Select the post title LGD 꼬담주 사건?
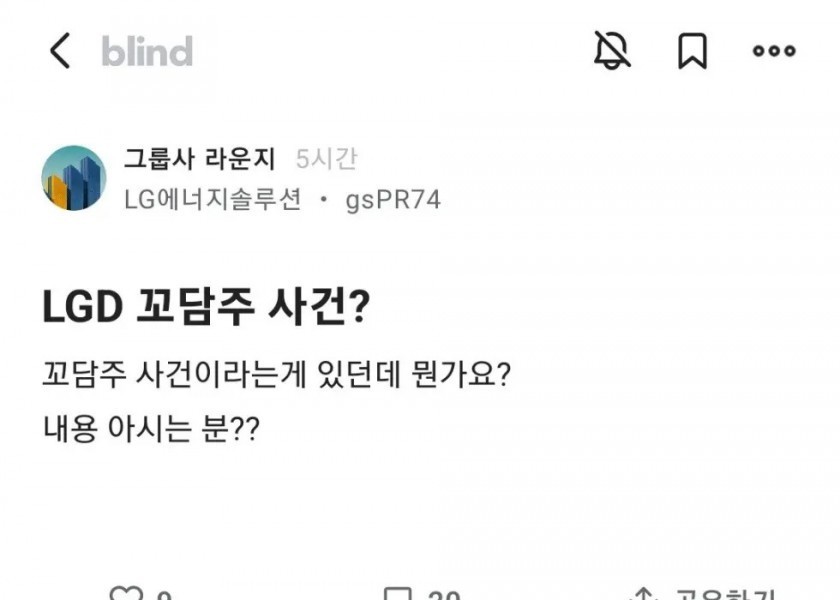This screenshot has width=840, height=600. point(206,308)
